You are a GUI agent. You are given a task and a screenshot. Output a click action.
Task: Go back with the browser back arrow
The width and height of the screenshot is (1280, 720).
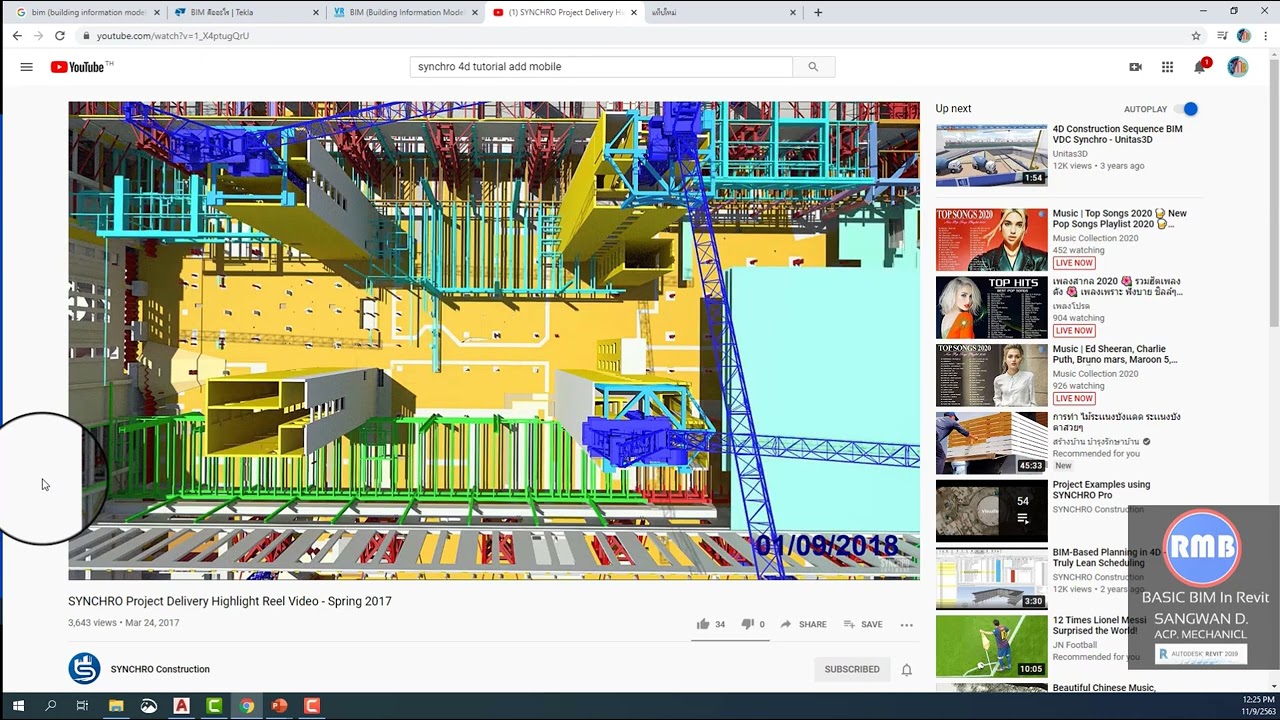click(x=17, y=35)
